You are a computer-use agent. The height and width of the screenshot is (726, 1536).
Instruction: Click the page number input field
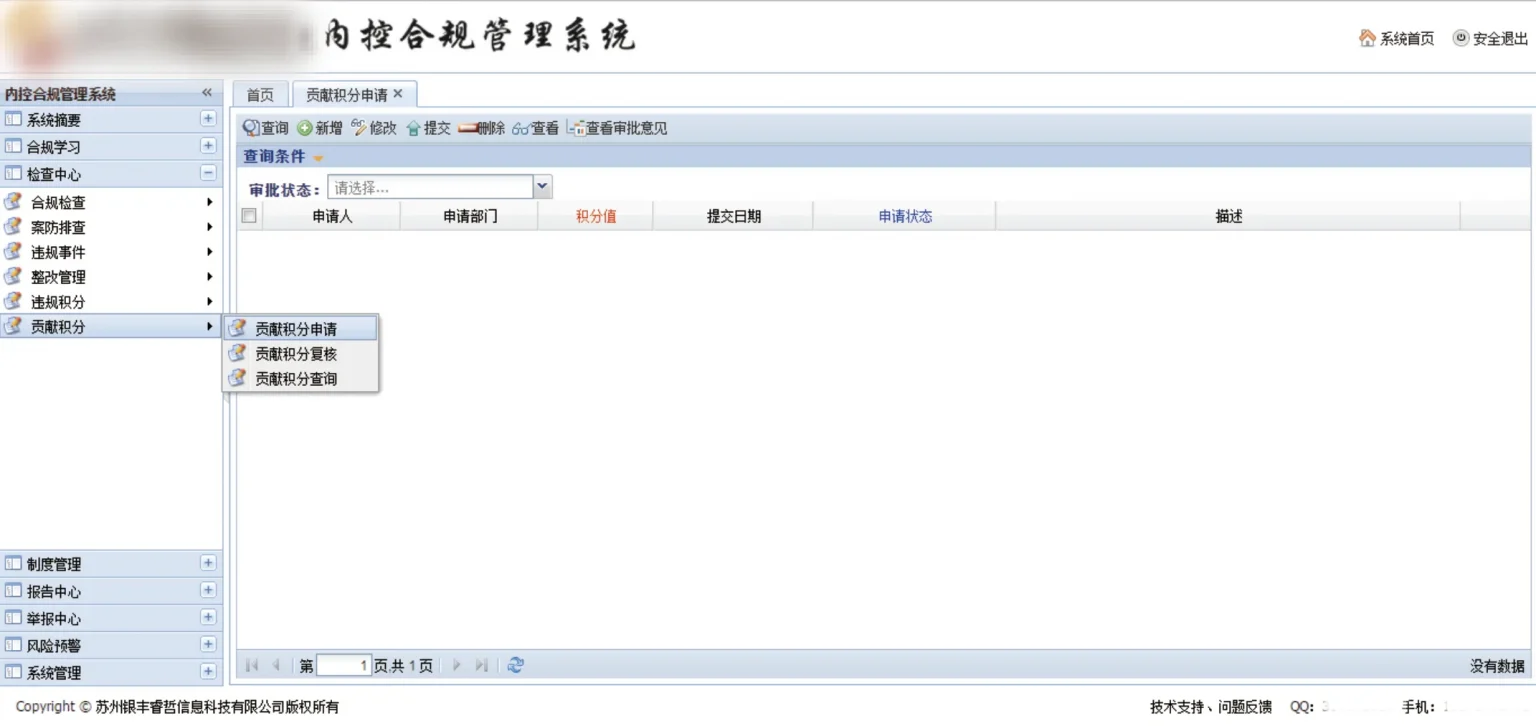point(344,665)
